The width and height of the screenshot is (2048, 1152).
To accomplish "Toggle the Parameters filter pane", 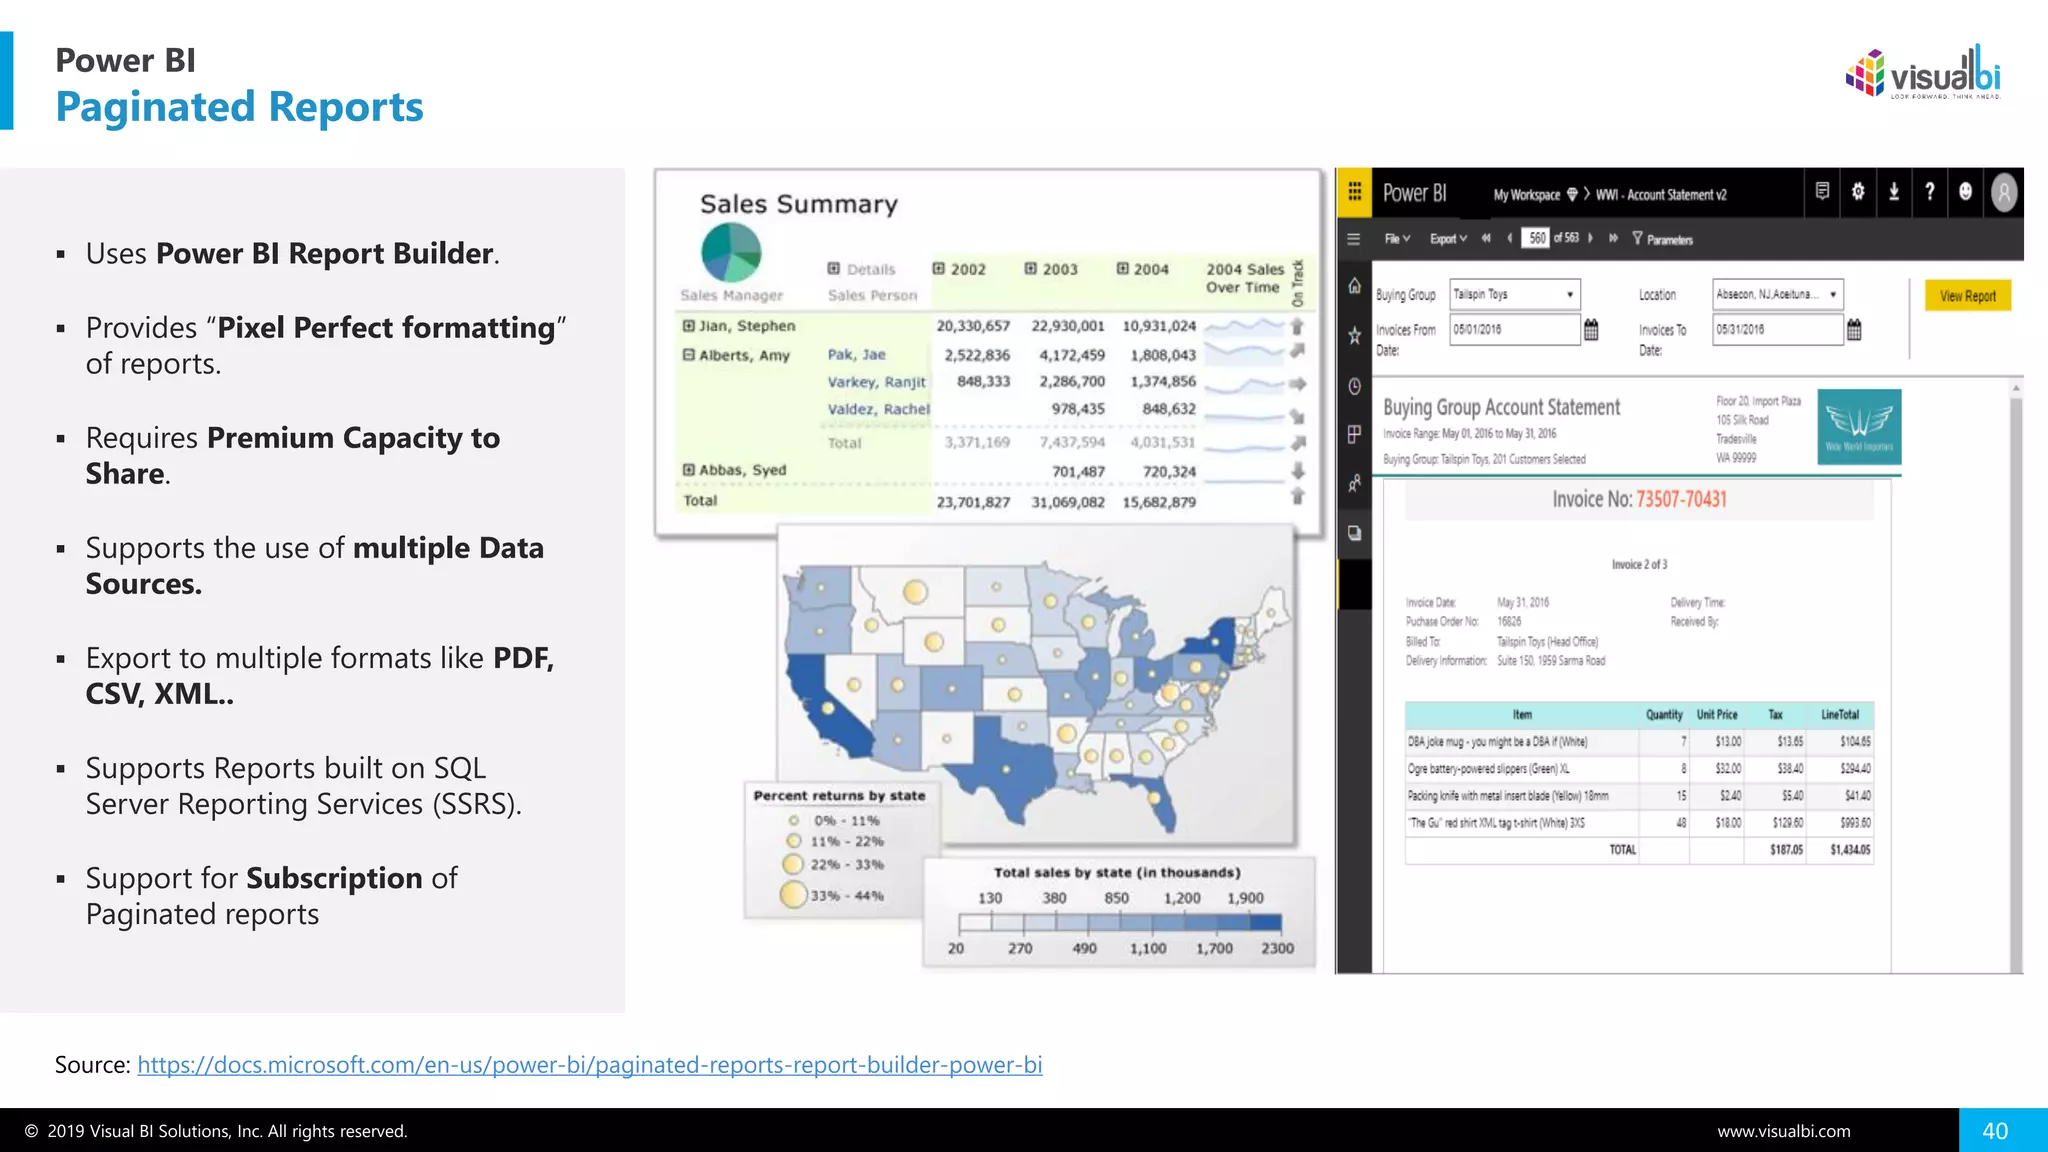I will coord(1663,239).
